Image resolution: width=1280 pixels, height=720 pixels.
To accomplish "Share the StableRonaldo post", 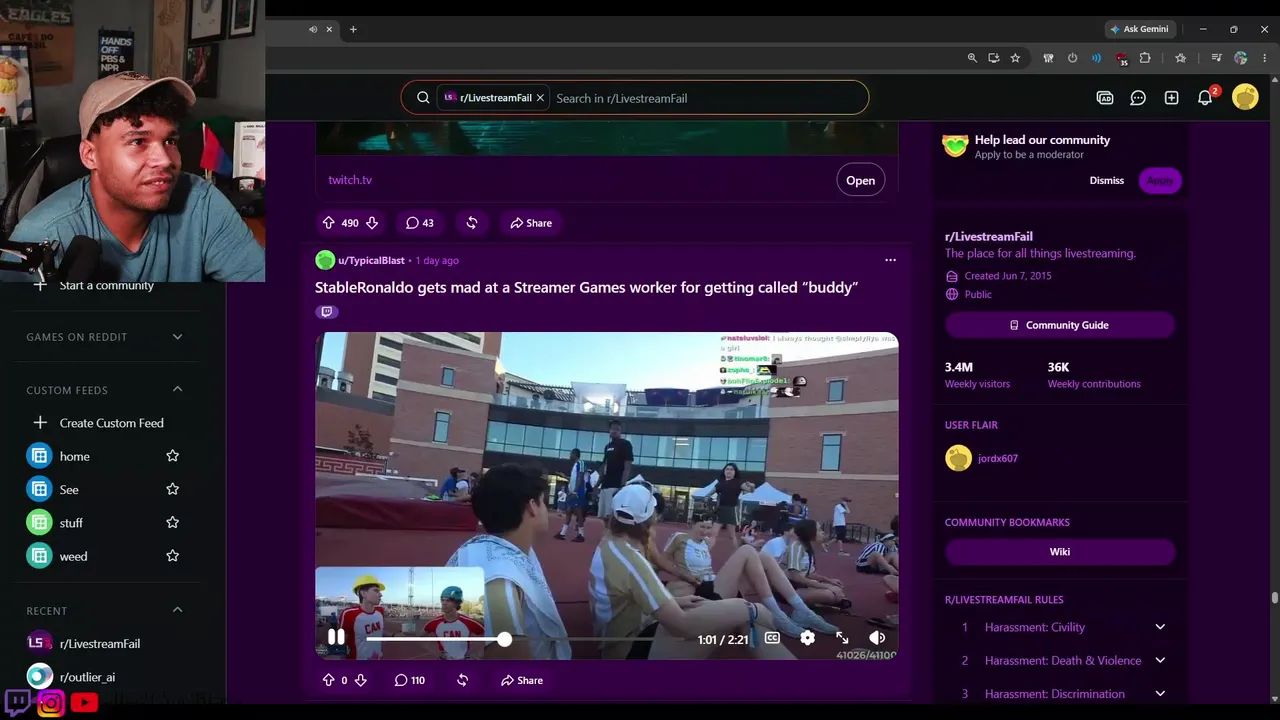I will [x=522, y=680].
